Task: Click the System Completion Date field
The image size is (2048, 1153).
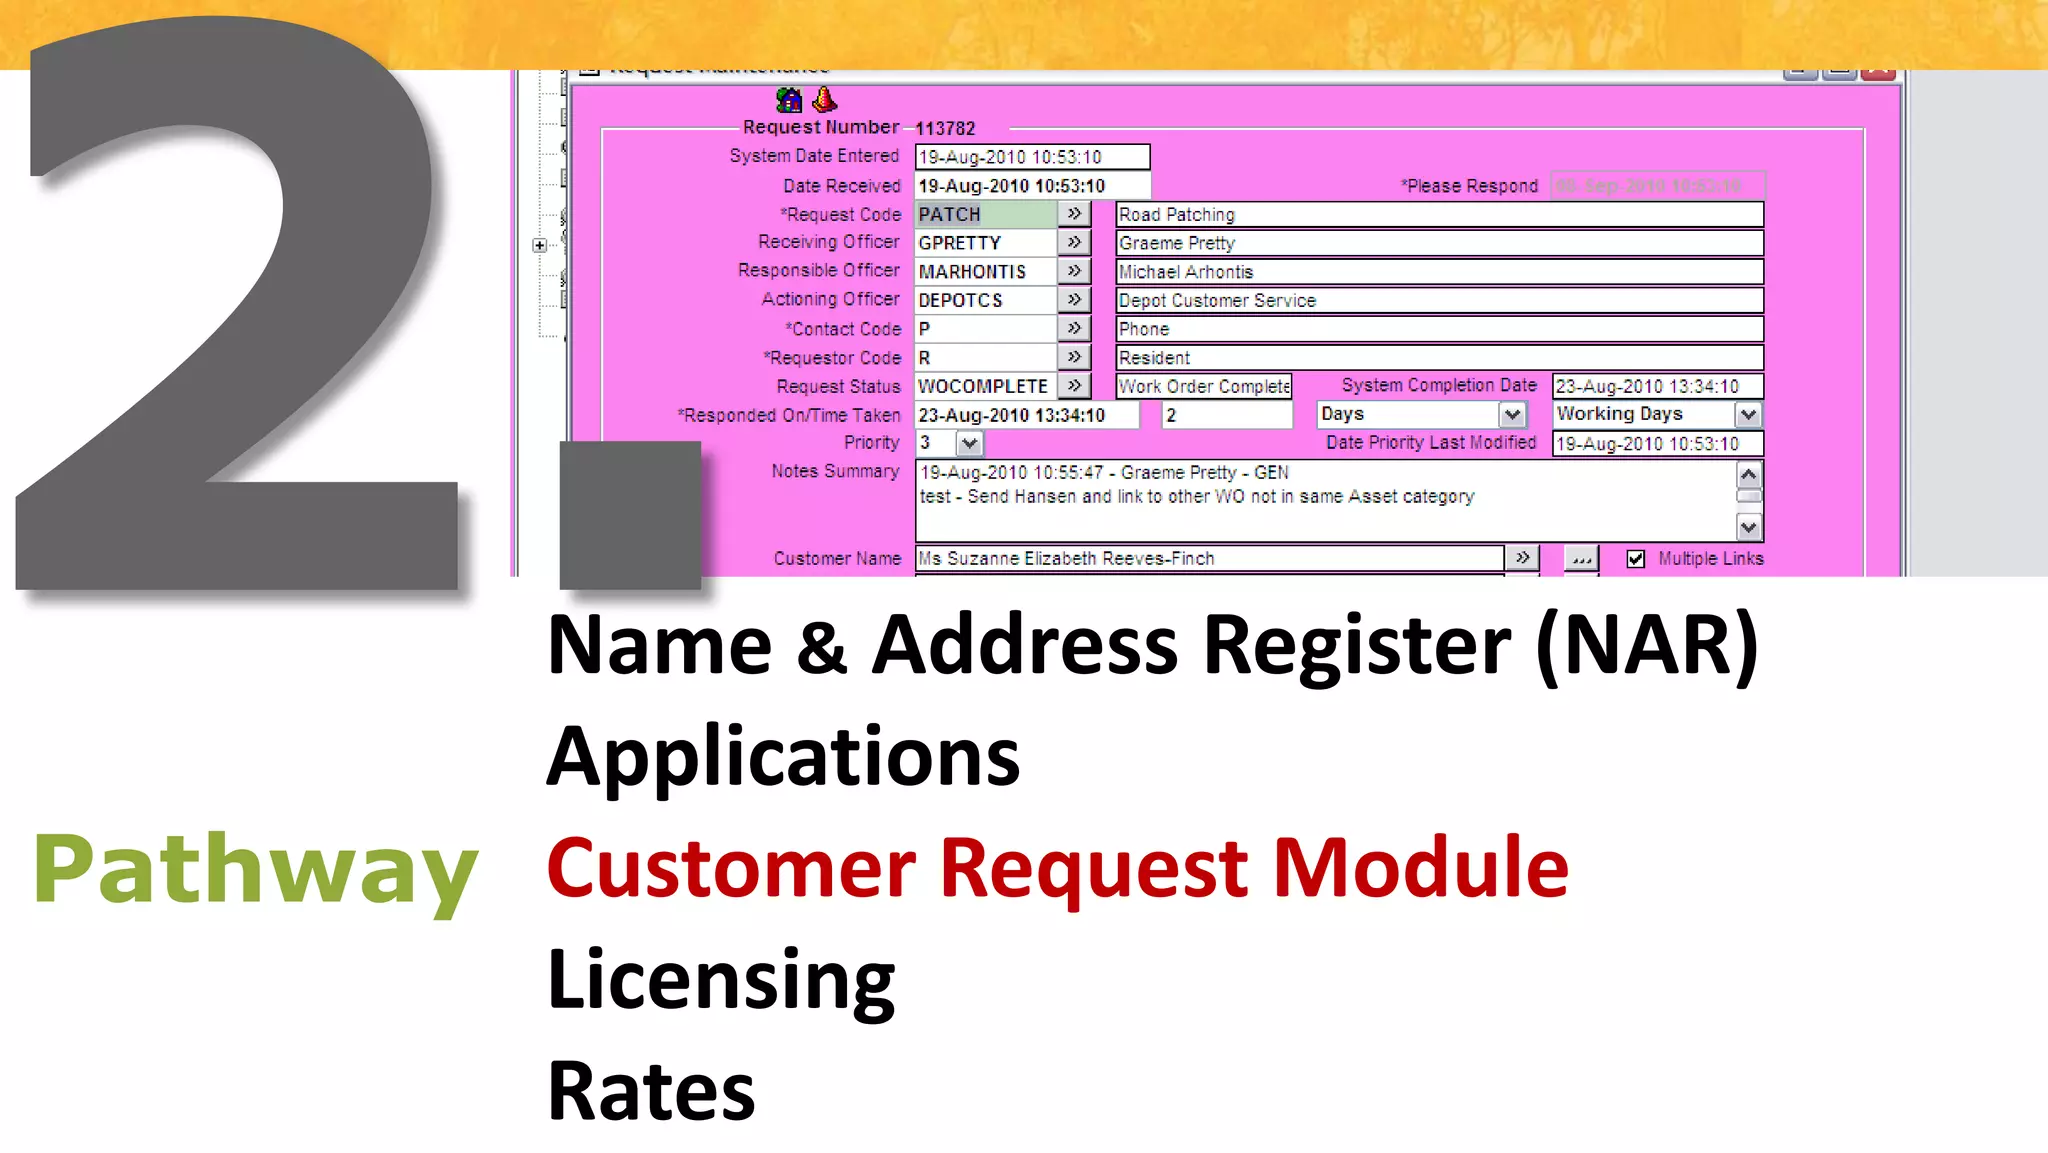Action: 1657,386
